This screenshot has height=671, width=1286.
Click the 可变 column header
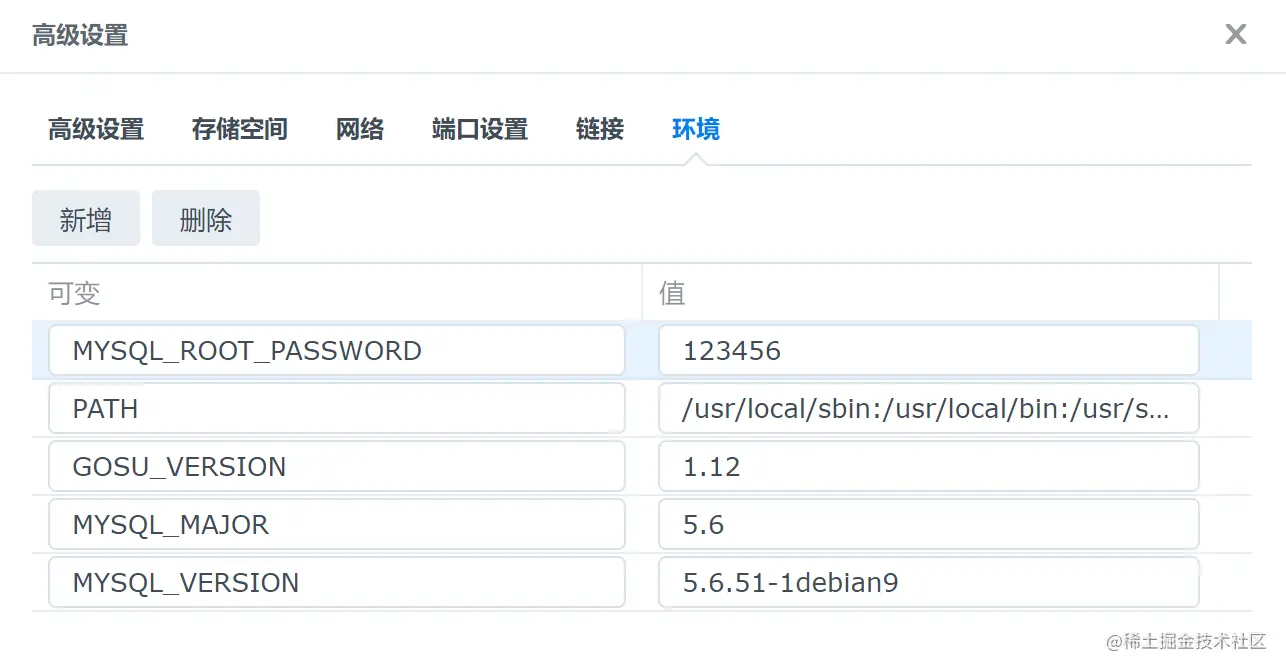(x=337, y=293)
